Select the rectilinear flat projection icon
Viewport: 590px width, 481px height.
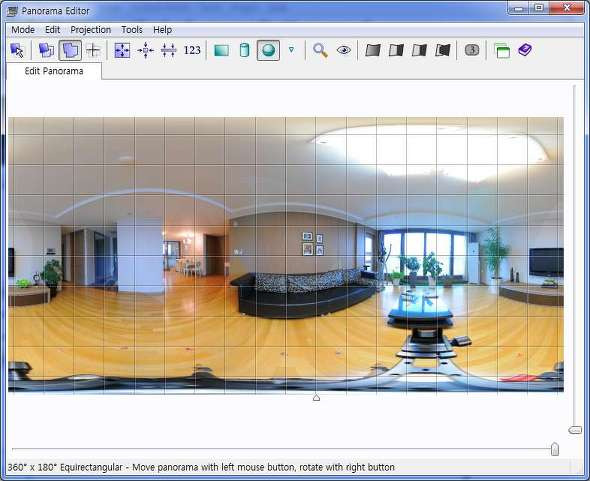[221, 50]
